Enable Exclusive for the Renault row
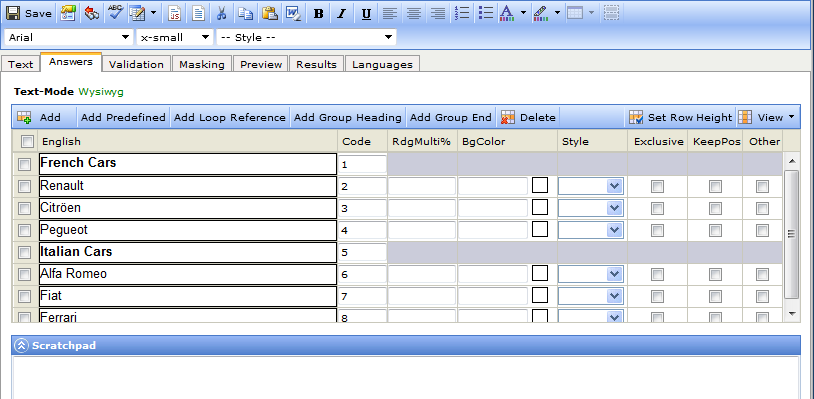814x399 pixels. [657, 186]
